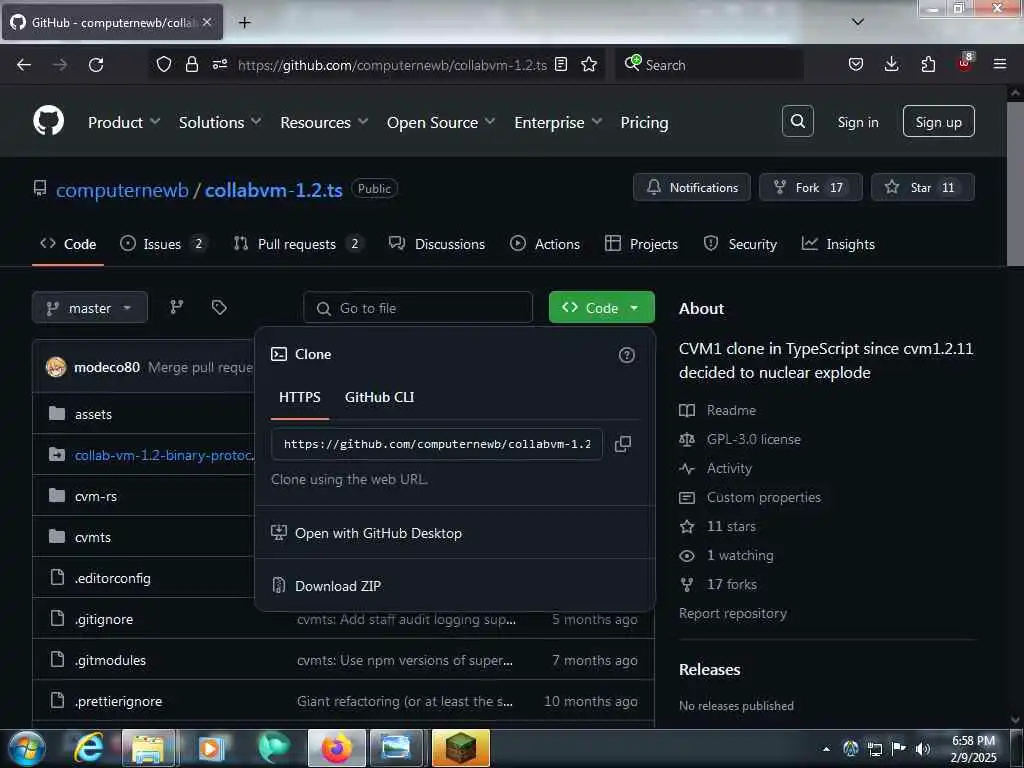Open Security tab
This screenshot has height=768, width=1024.
click(x=740, y=244)
